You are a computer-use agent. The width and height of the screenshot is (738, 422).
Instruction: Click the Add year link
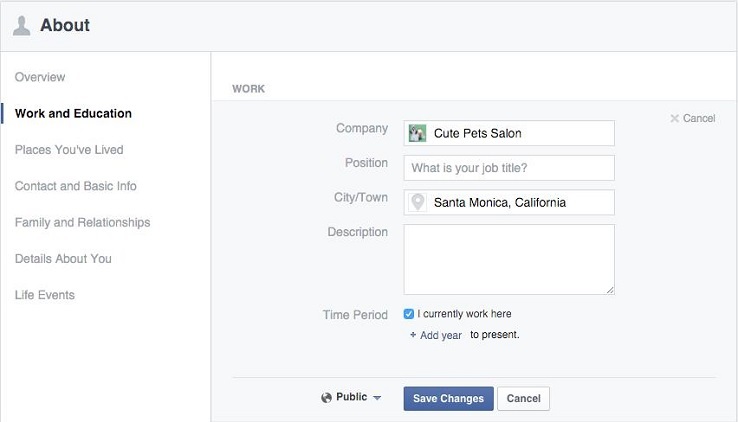(440, 335)
